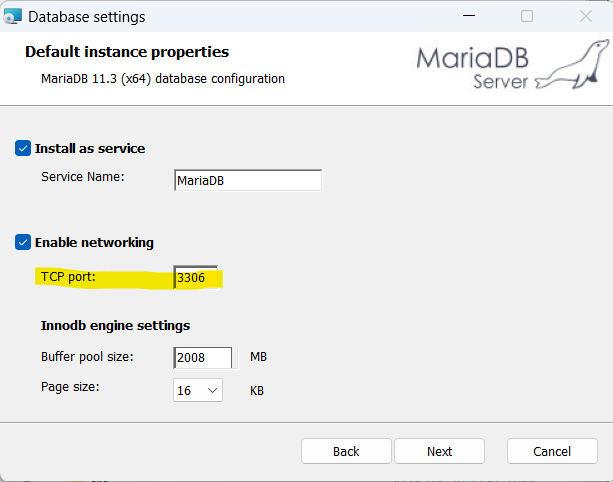Click the 'MariaDB 11.3 (x64) database configuration' text
613x482 pixels.
click(x=163, y=79)
